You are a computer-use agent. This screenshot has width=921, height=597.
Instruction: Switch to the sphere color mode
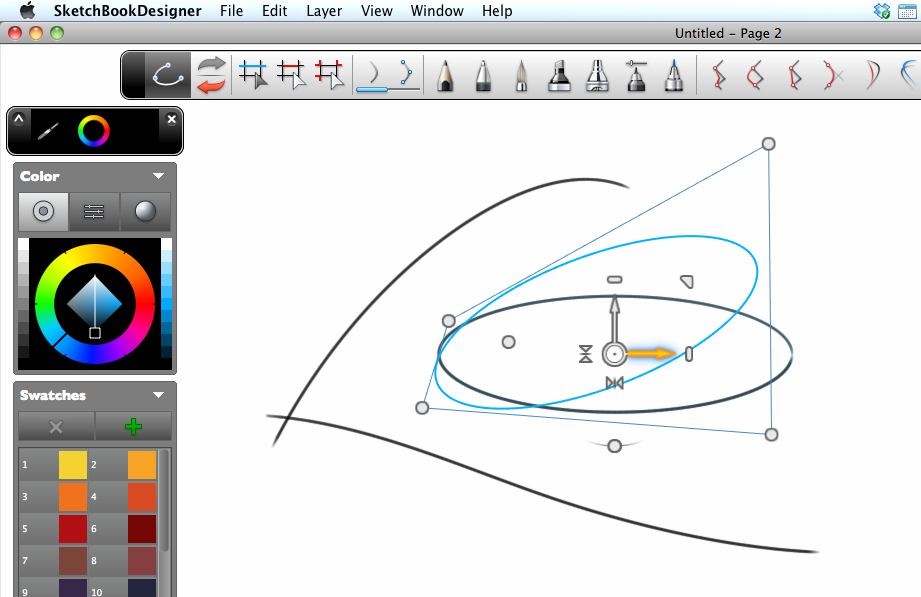(x=145, y=212)
